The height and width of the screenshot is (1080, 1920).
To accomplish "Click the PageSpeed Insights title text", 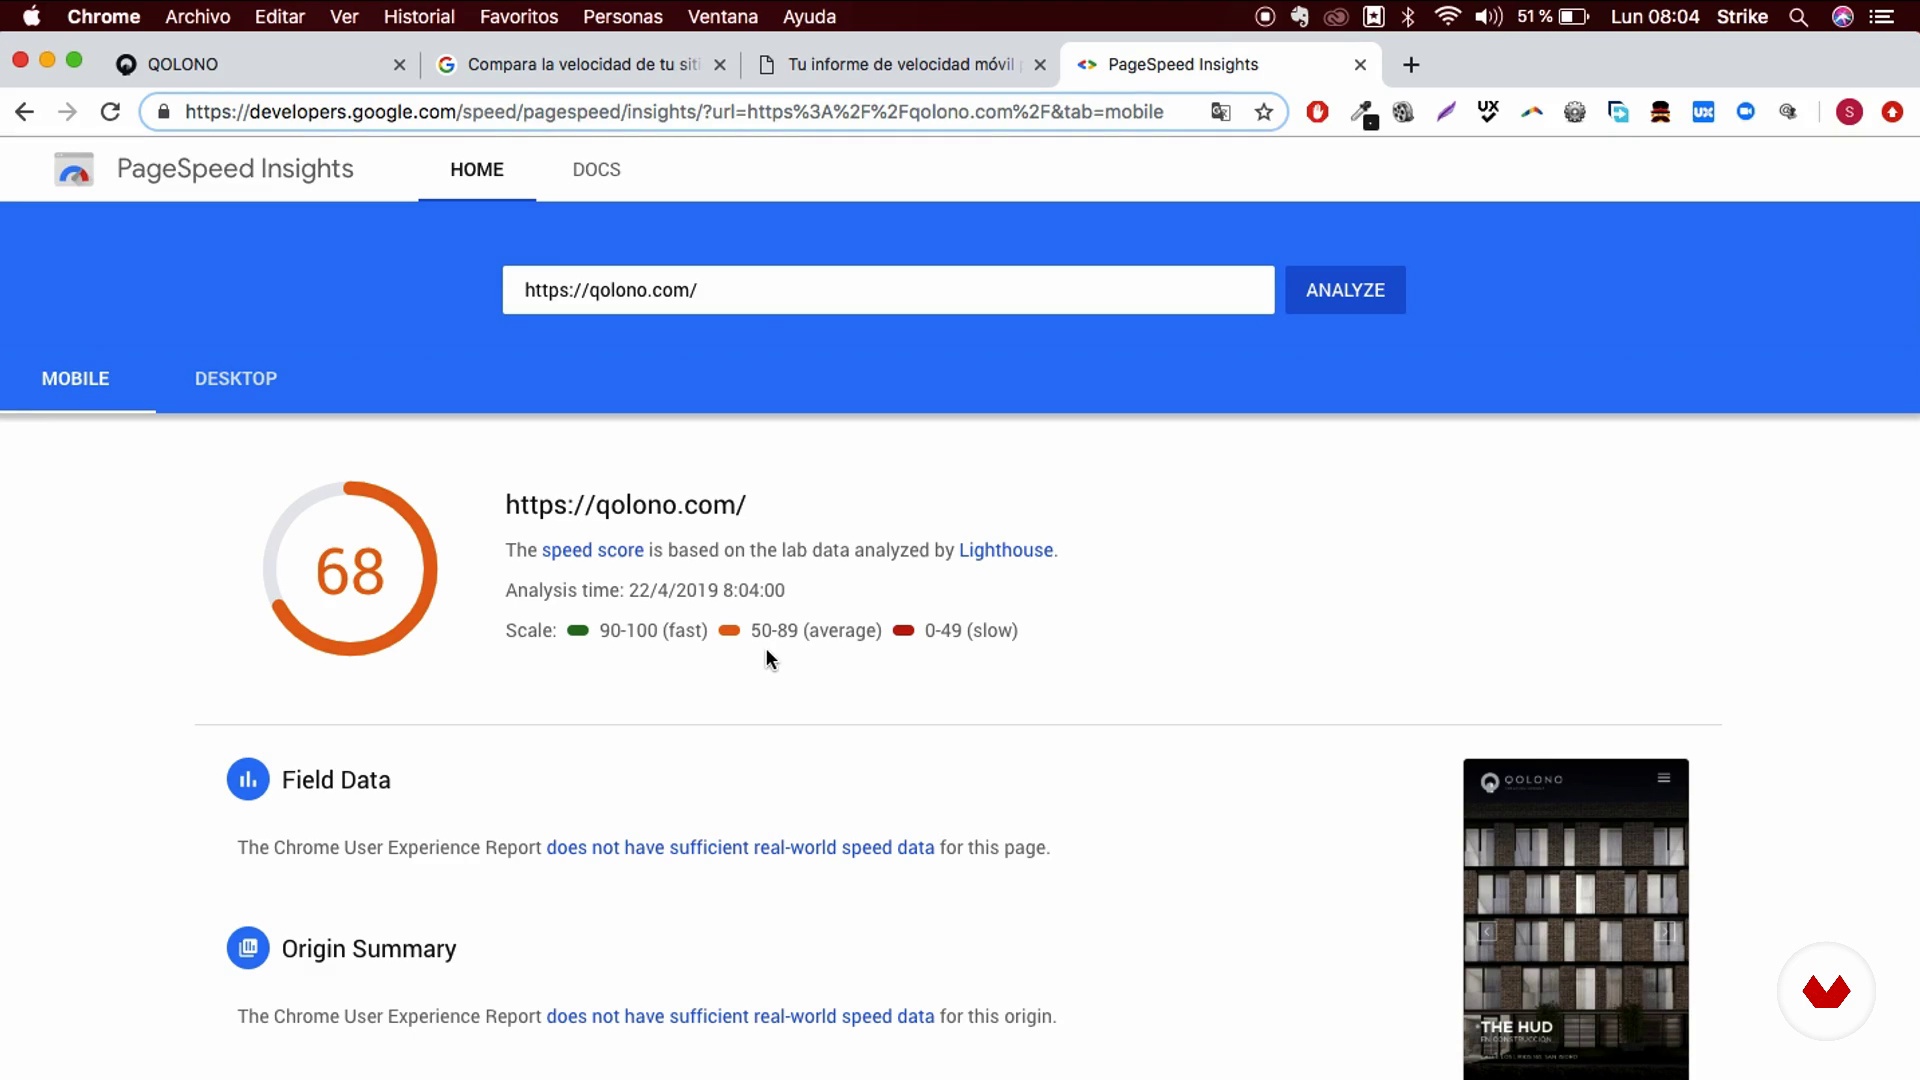I will (x=235, y=169).
